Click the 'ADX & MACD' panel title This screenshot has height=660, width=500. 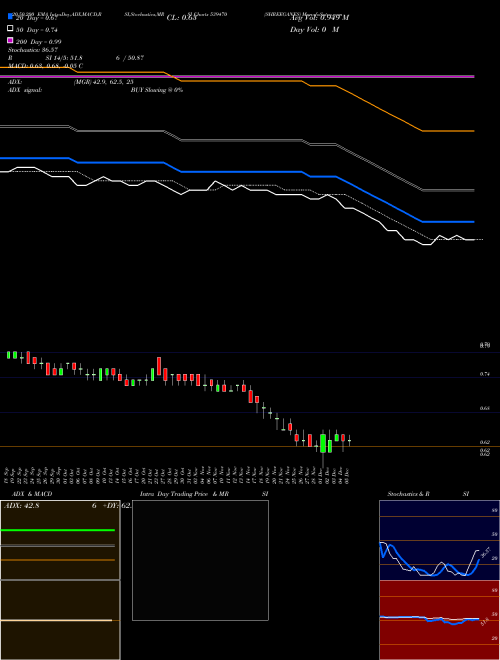point(32,494)
